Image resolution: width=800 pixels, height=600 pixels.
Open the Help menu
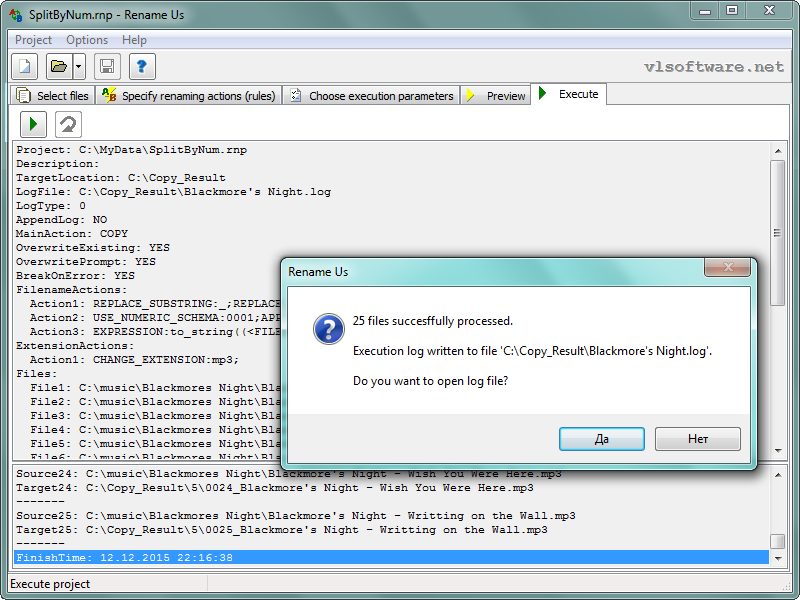[x=134, y=40]
